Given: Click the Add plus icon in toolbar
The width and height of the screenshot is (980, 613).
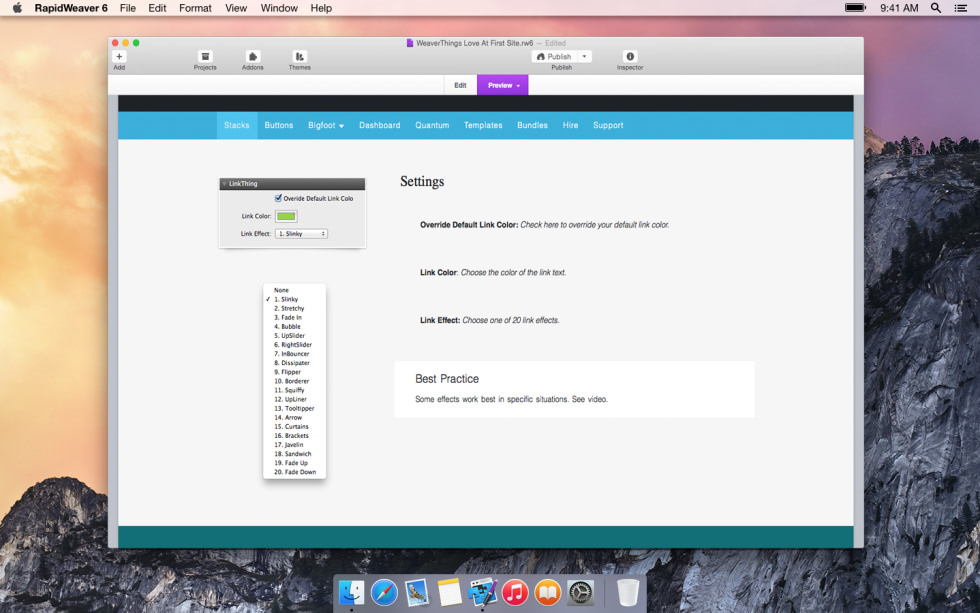Looking at the screenshot, I should pyautogui.click(x=119, y=56).
